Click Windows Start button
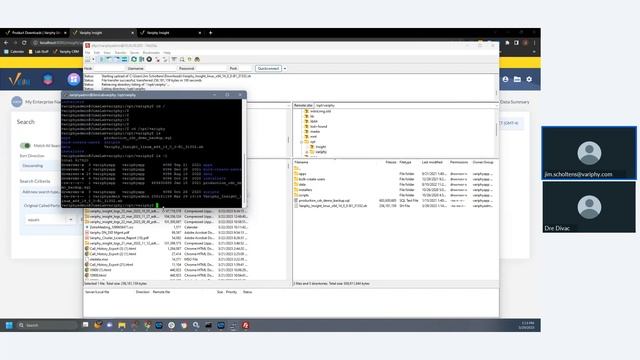This screenshot has height=360, width=640. point(9,325)
